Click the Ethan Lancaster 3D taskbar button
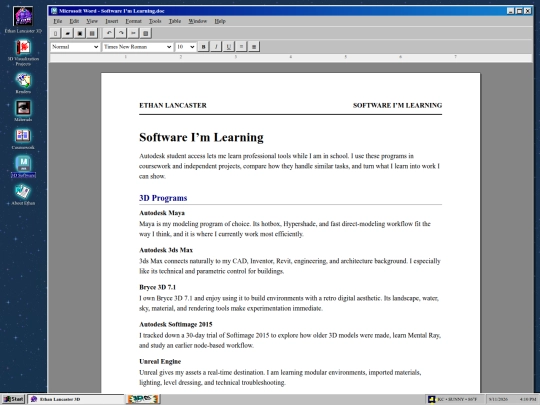 [76, 399]
